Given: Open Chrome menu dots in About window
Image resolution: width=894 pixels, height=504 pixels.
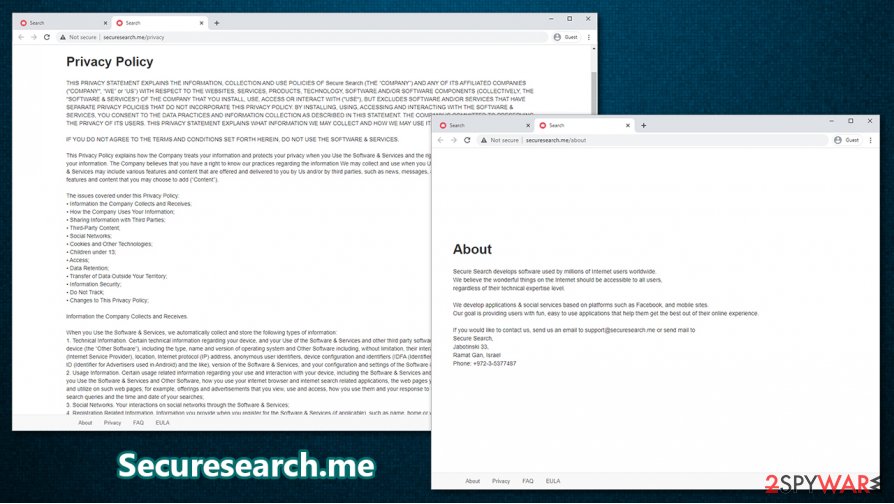Looking at the screenshot, I should point(870,140).
